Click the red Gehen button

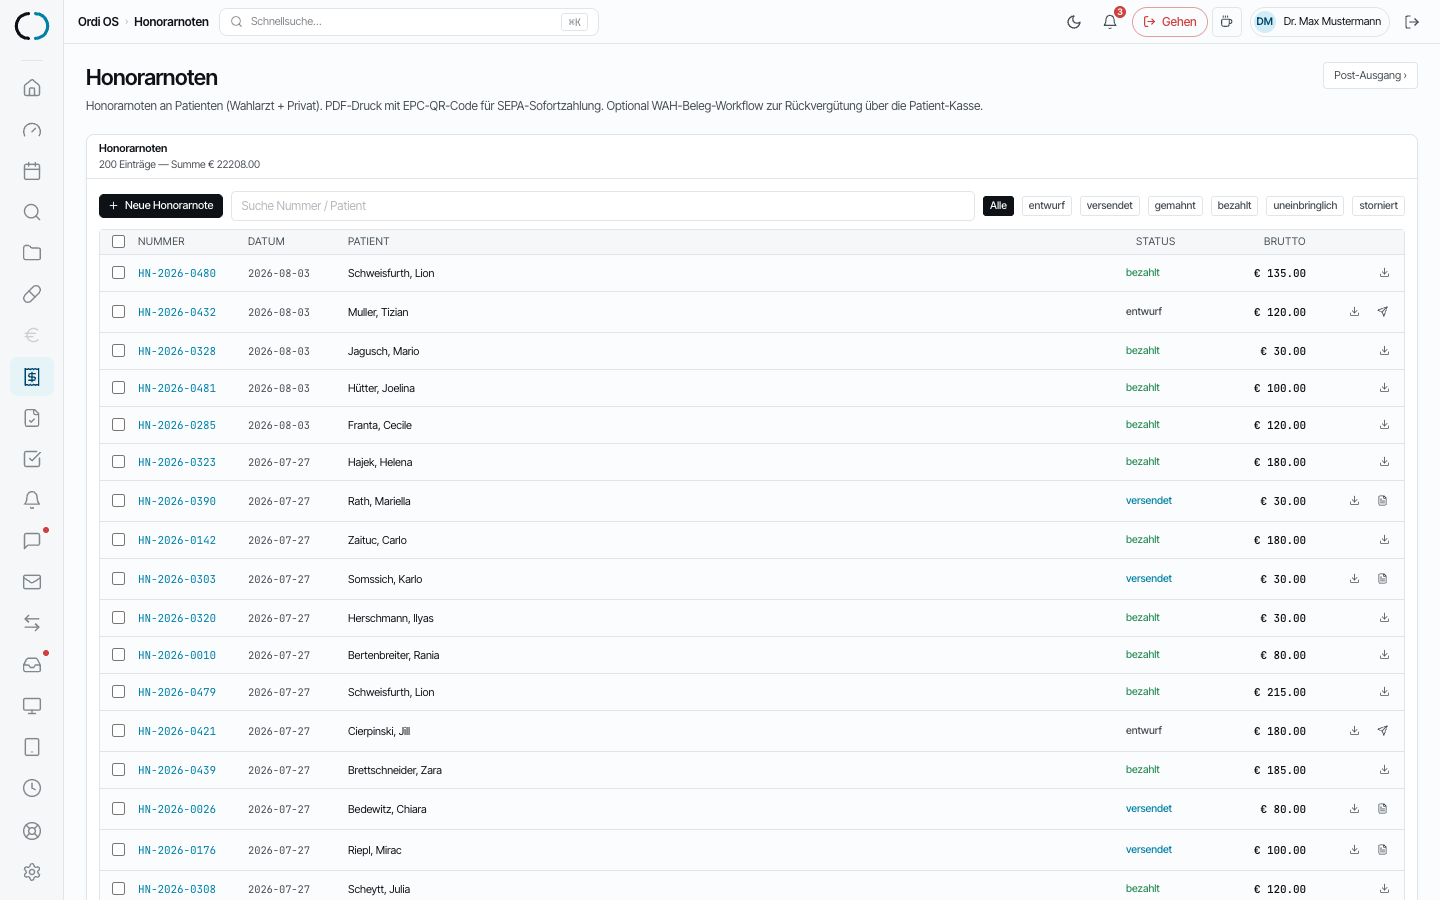coord(1170,22)
